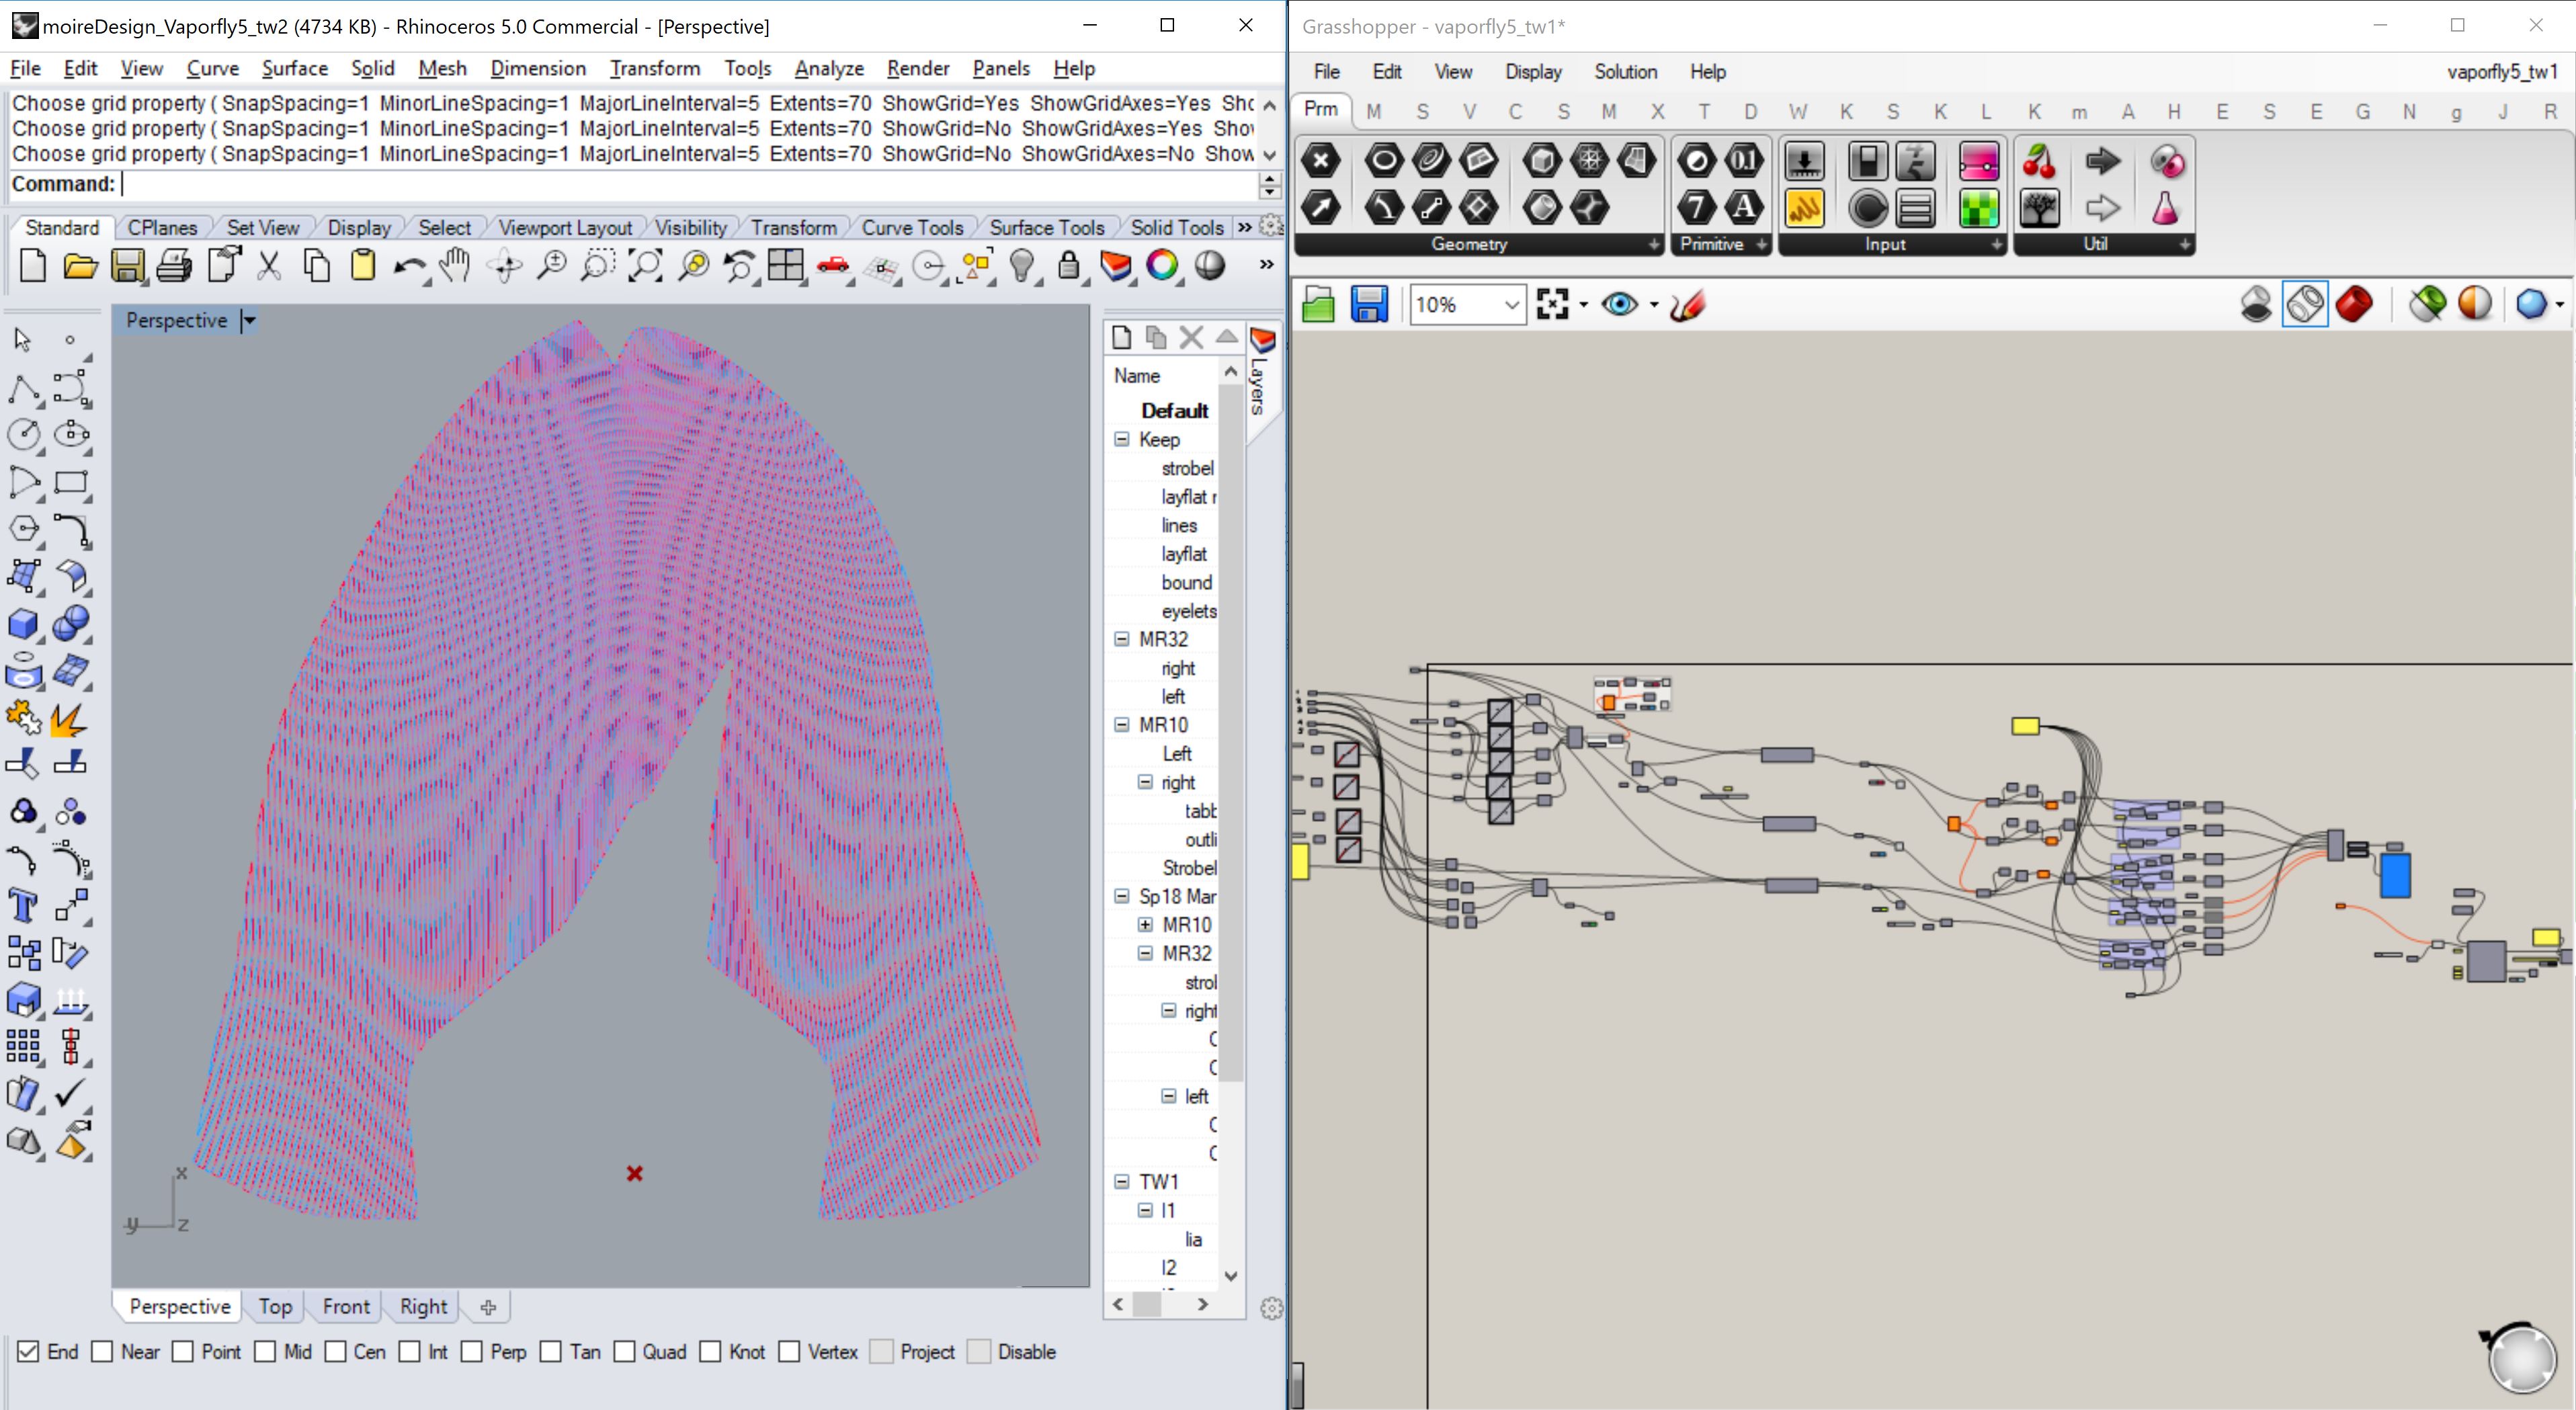Screen dimensions: 2576x1410
Task: Click the Zoom Extents icon in Rhino toolbar
Action: [645, 266]
